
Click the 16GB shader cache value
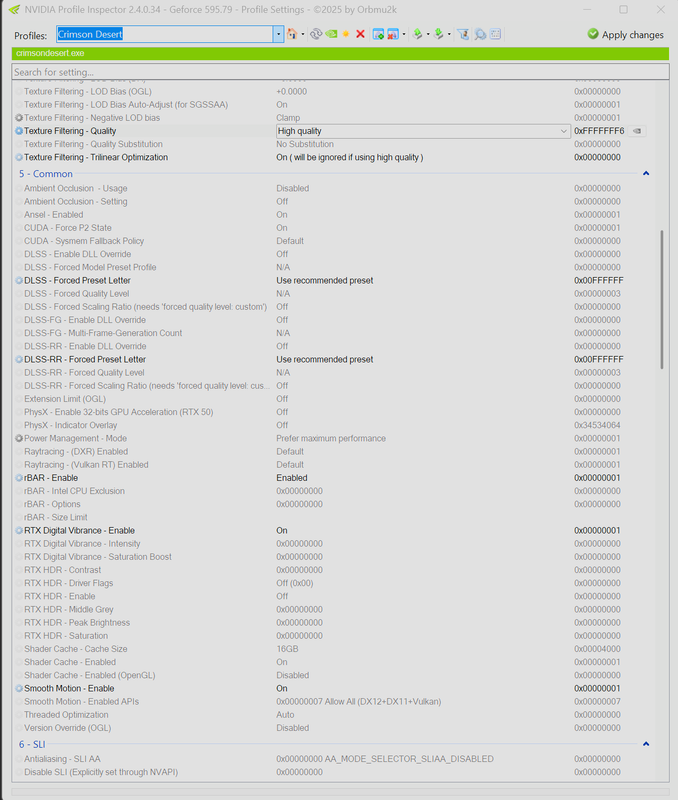pos(287,649)
